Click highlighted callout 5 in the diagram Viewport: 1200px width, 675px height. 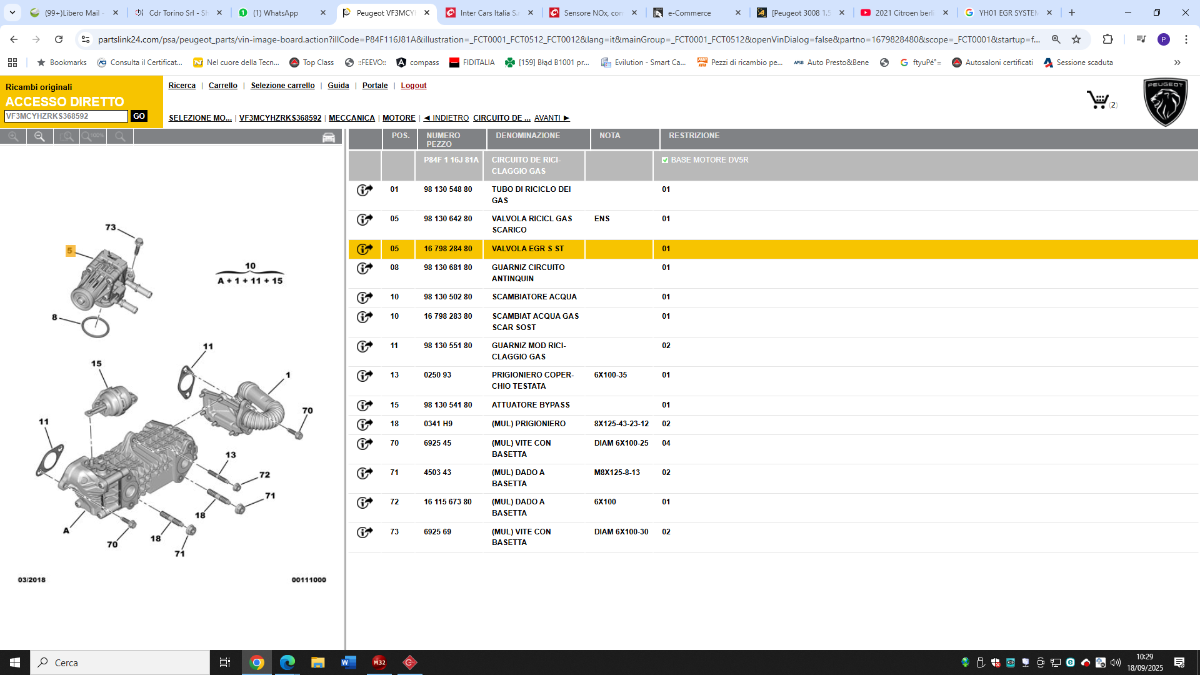(70, 250)
